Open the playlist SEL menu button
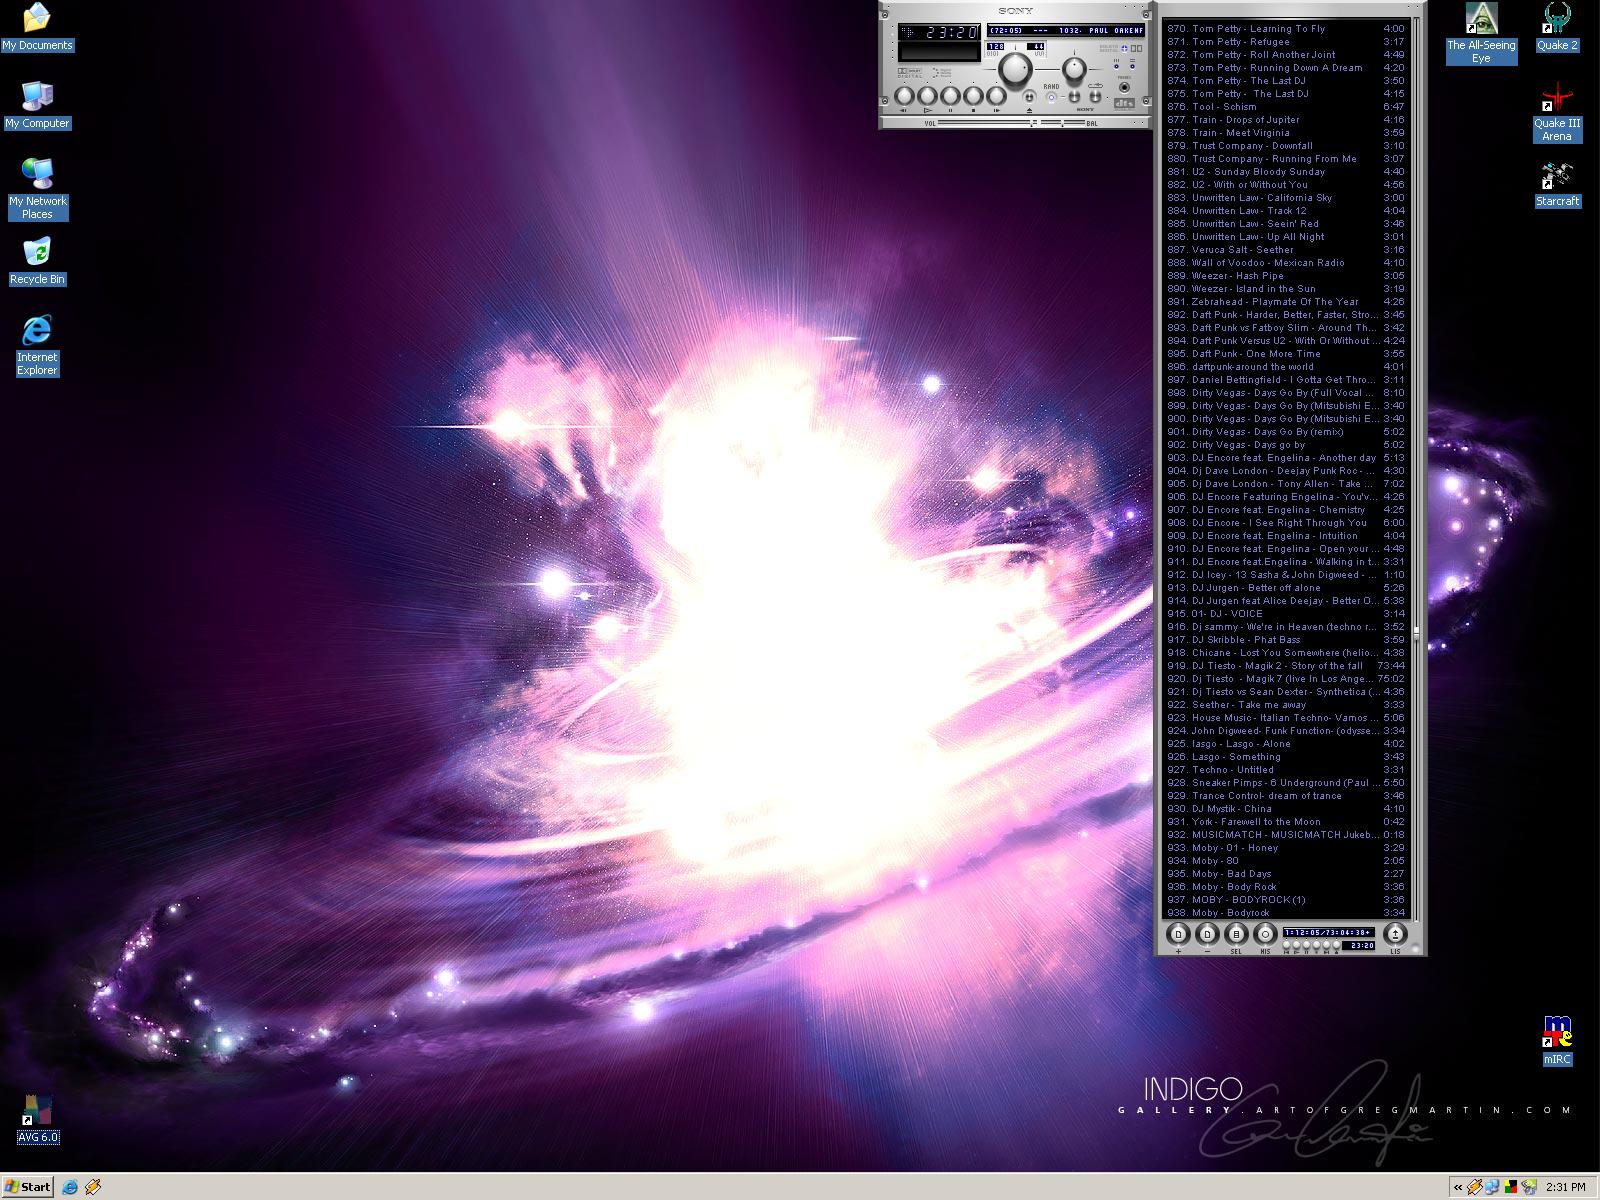 pos(1236,934)
